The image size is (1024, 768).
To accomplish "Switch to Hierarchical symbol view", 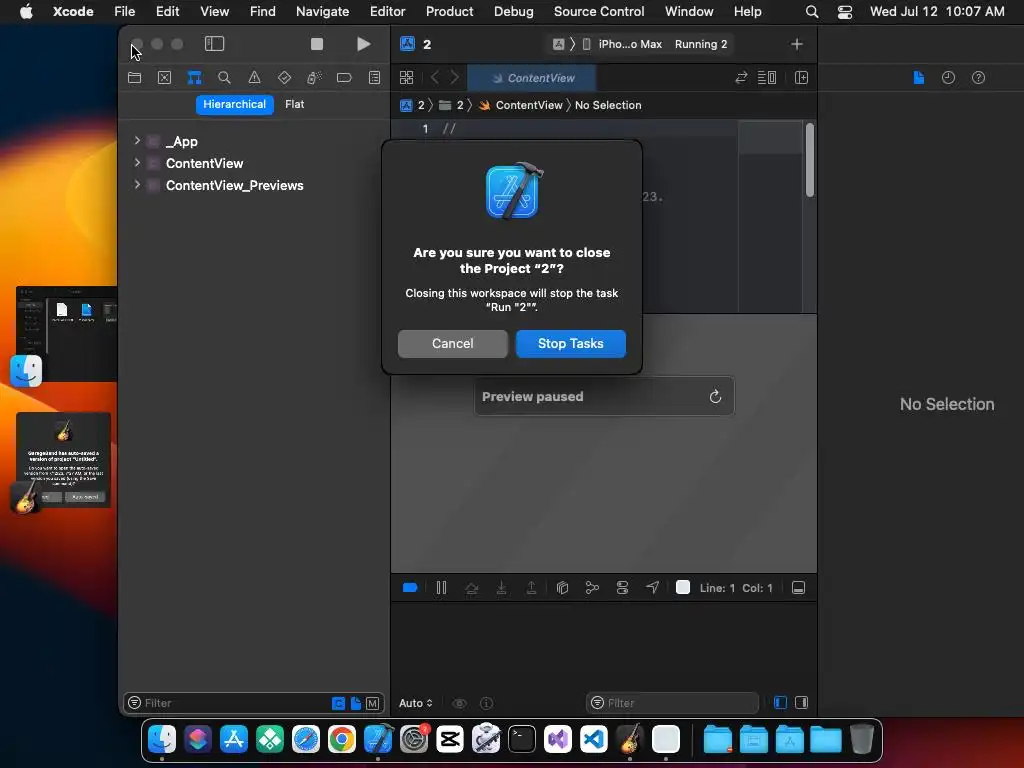I will [234, 104].
